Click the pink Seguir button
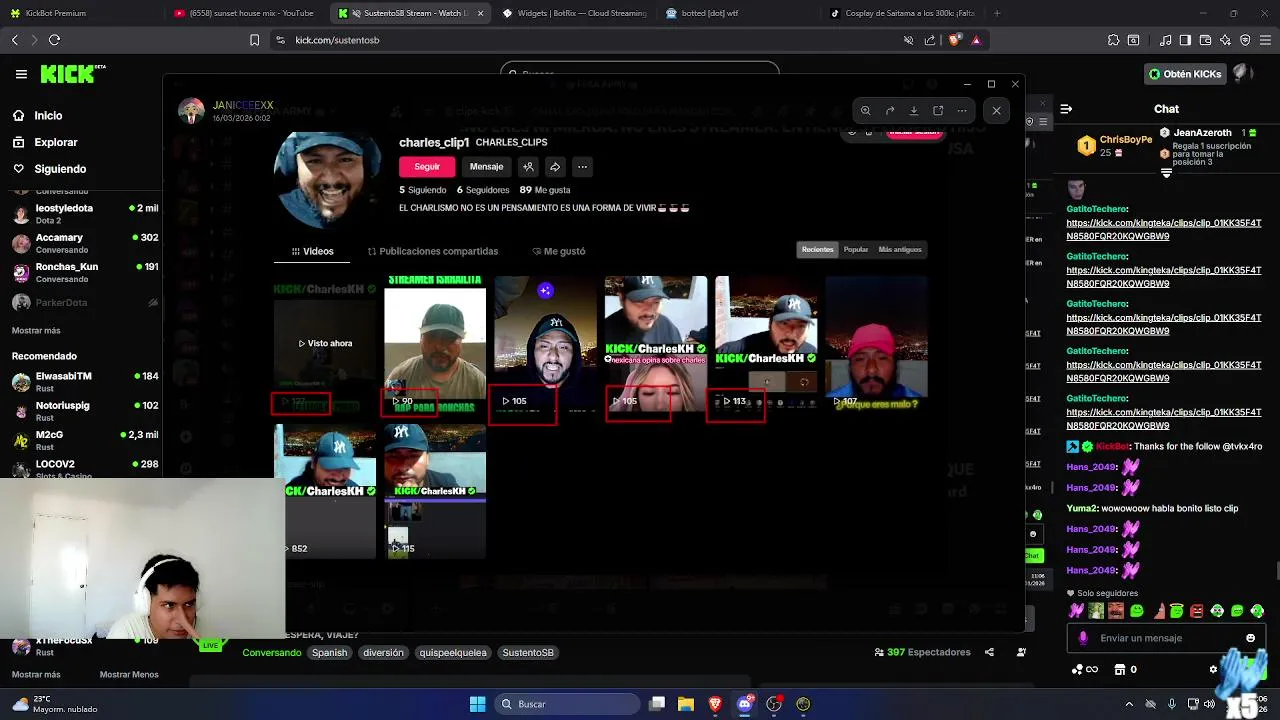 coord(427,167)
